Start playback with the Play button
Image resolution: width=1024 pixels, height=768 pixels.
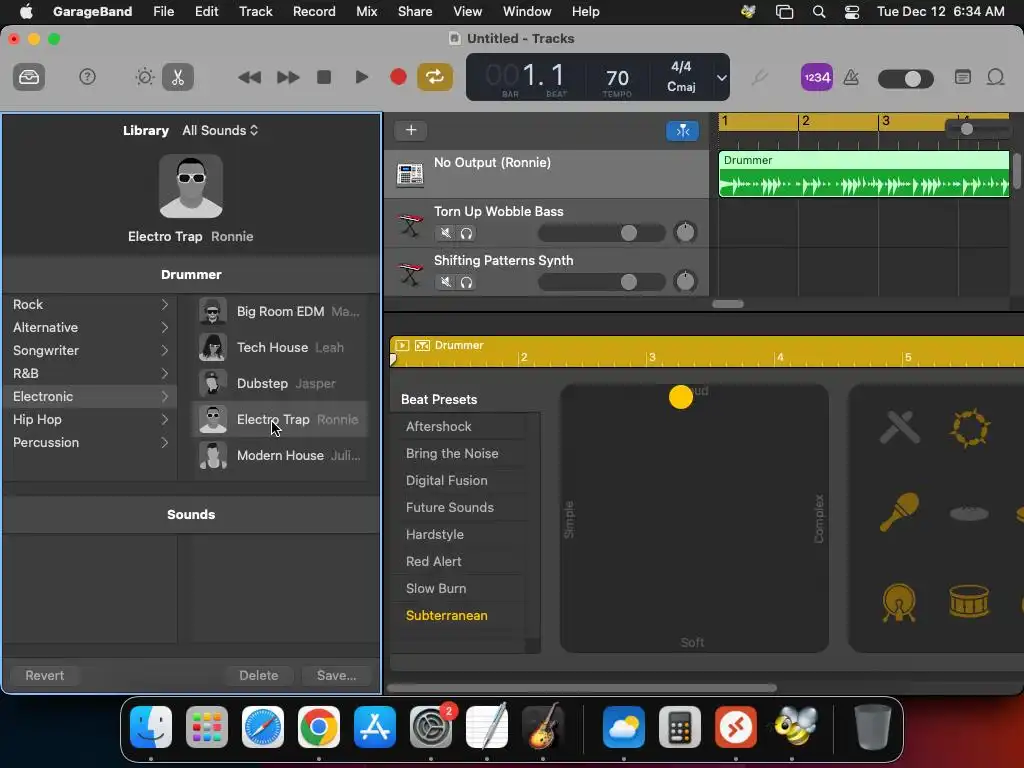361,77
